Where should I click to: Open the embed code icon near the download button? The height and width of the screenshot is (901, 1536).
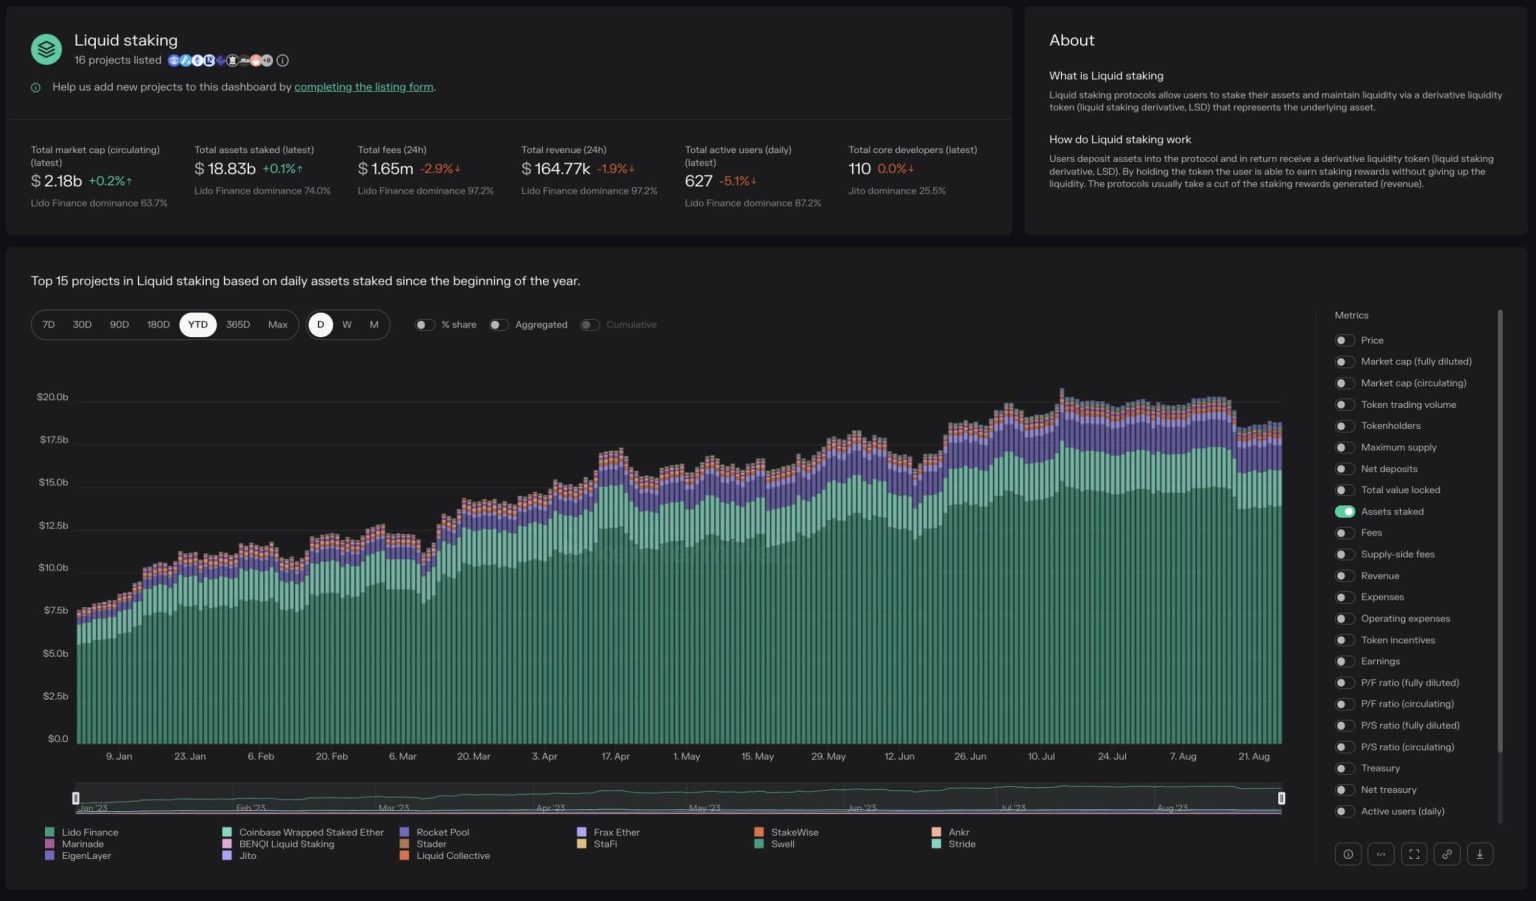[1381, 853]
